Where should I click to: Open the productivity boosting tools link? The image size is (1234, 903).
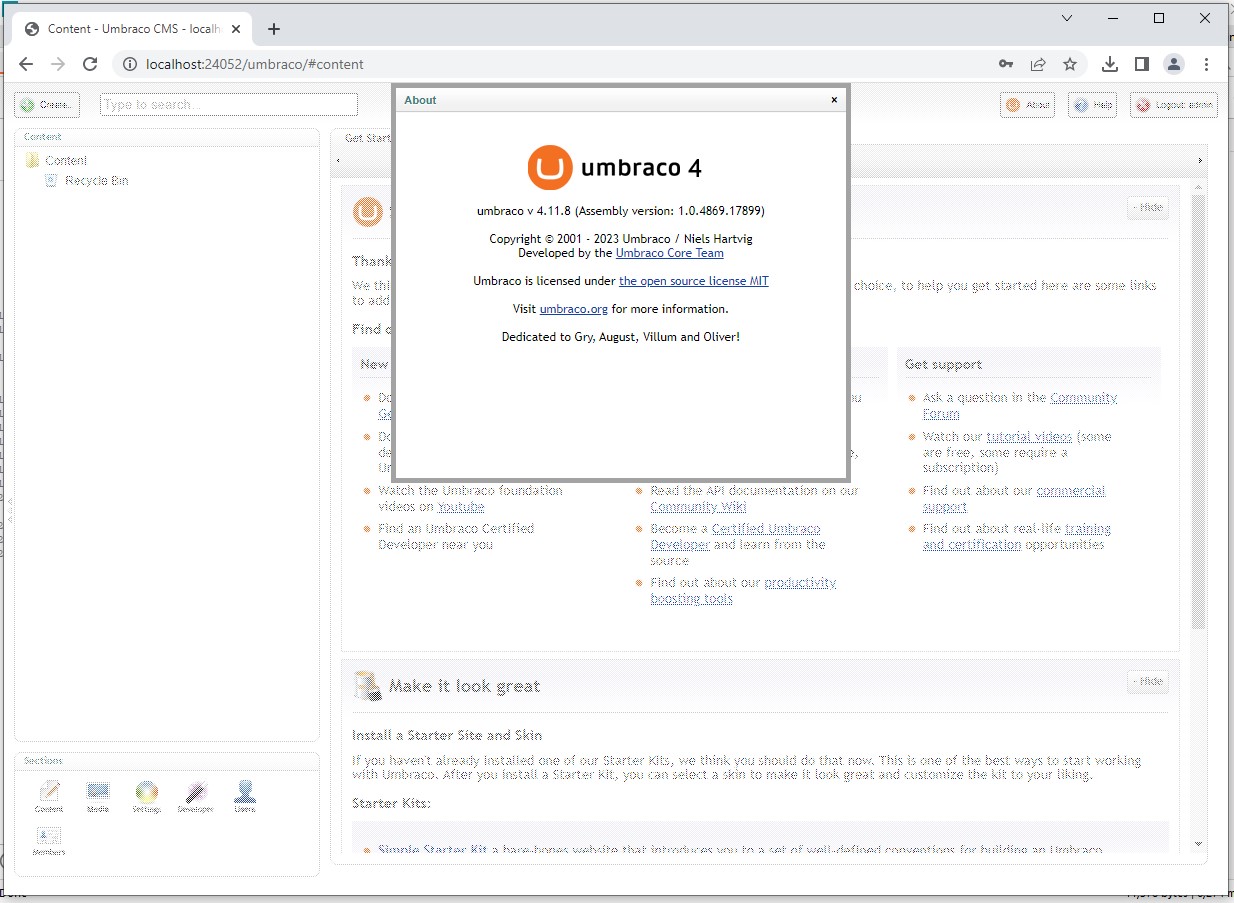pyautogui.click(x=743, y=591)
